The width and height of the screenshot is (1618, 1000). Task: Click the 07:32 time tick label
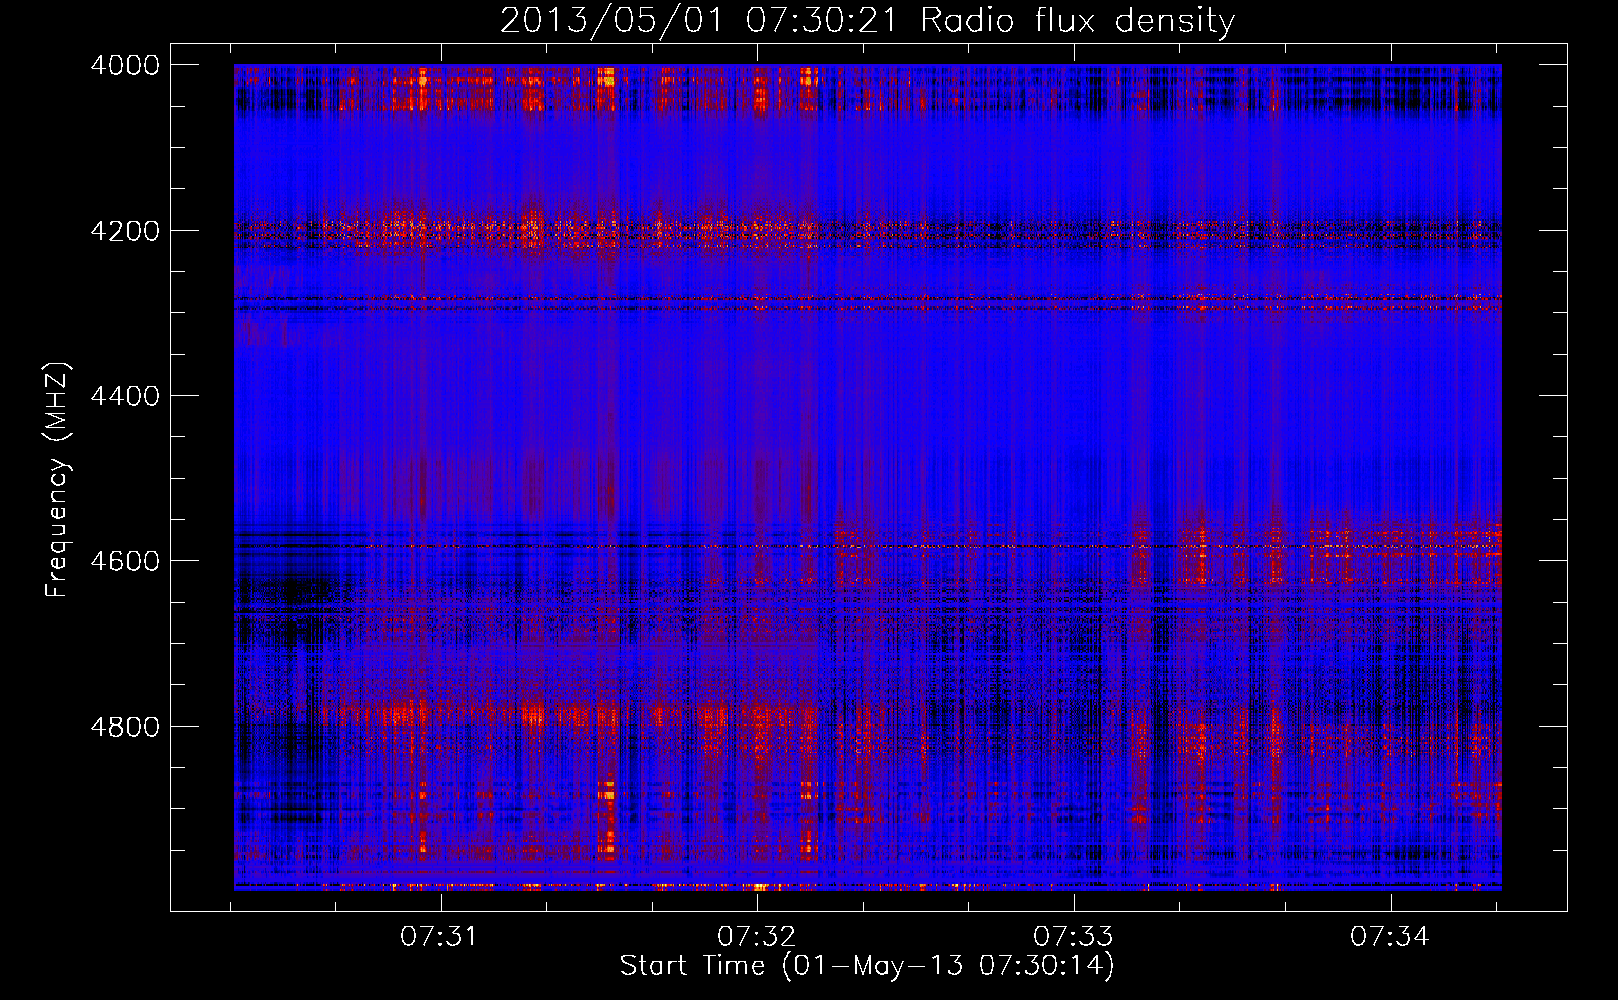pos(756,937)
